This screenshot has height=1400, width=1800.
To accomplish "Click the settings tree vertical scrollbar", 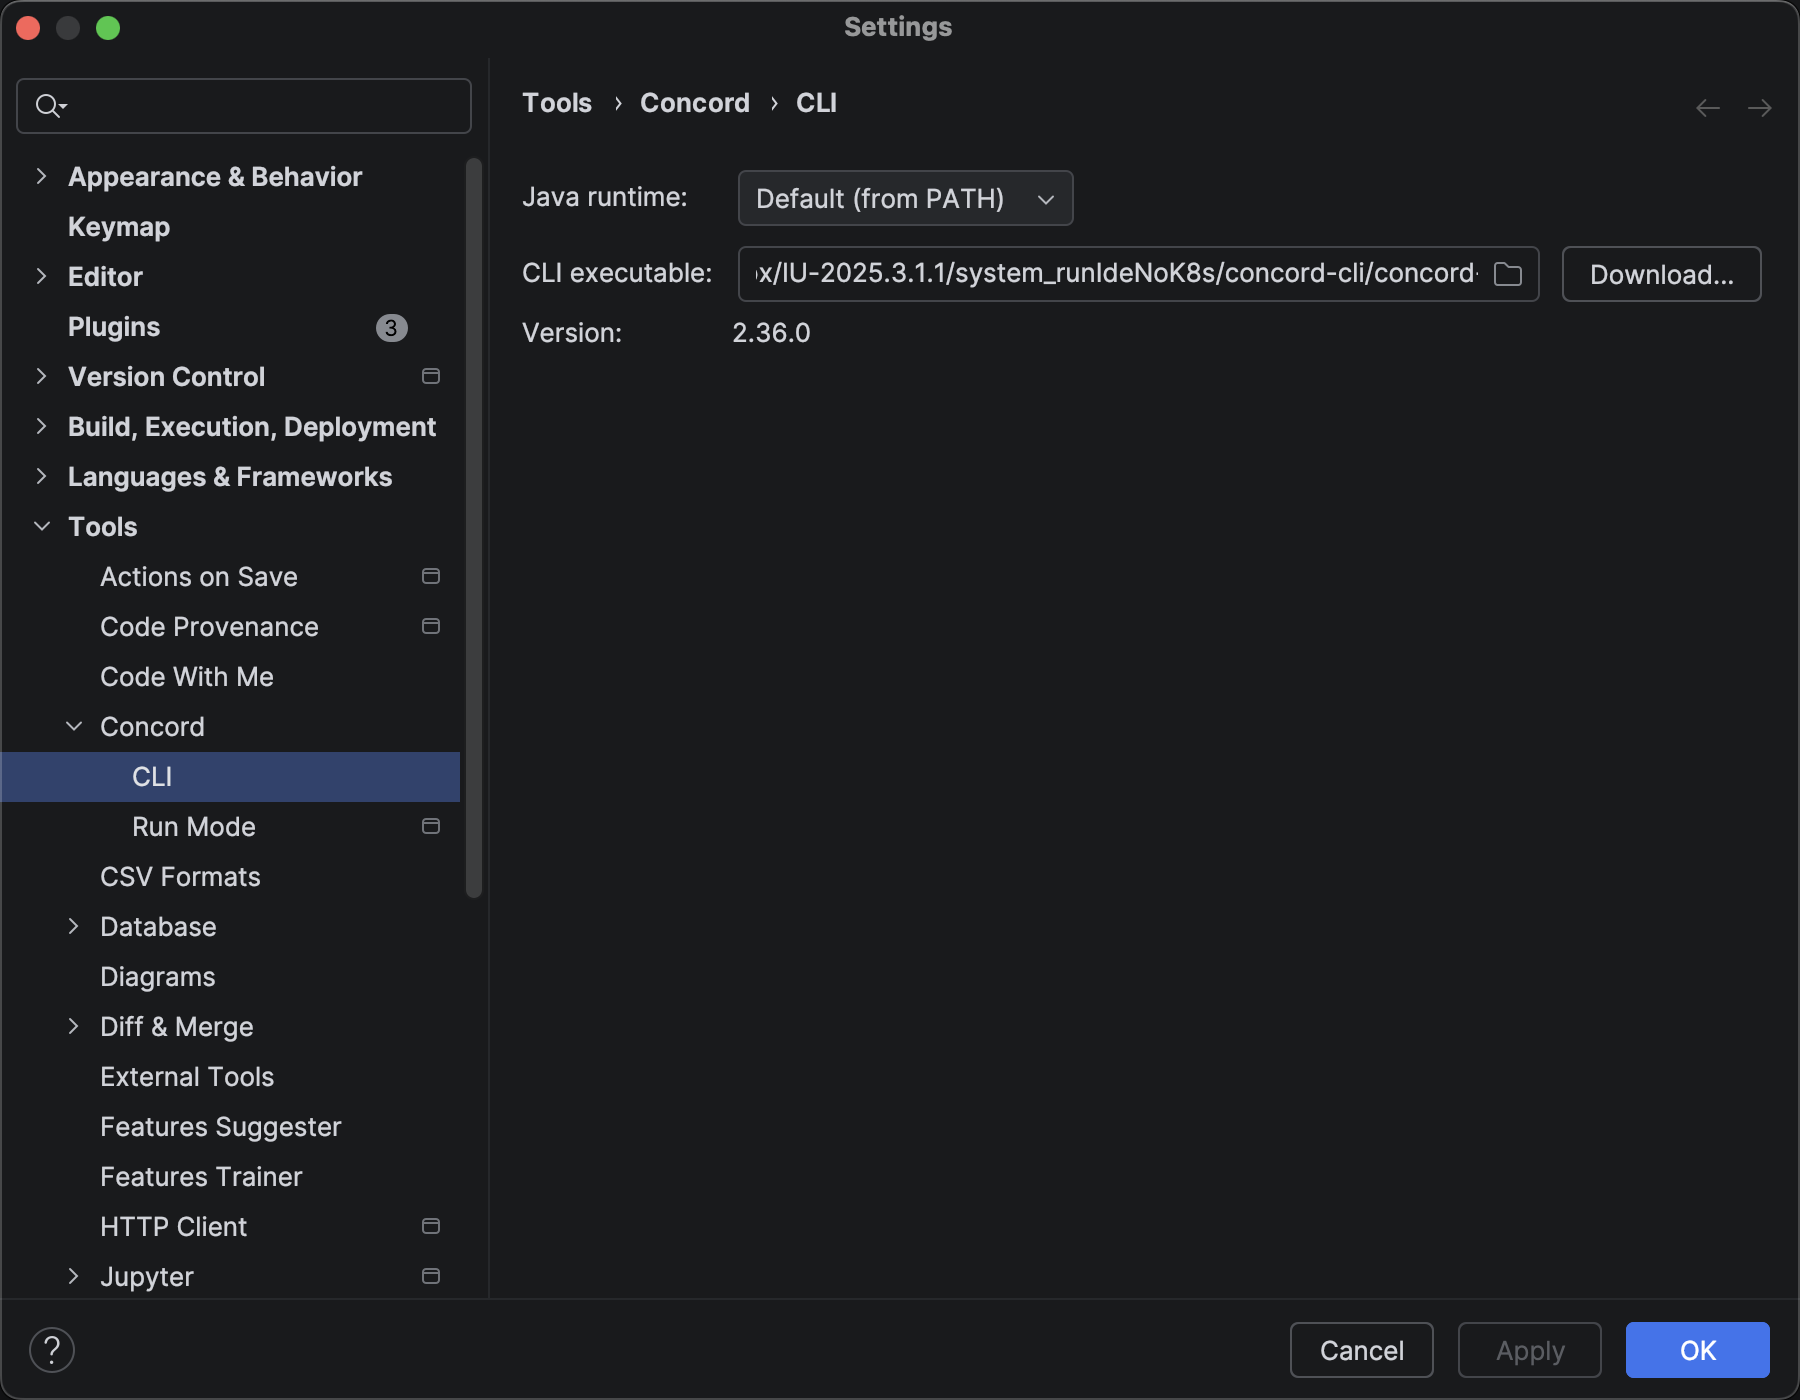I will [474, 528].
